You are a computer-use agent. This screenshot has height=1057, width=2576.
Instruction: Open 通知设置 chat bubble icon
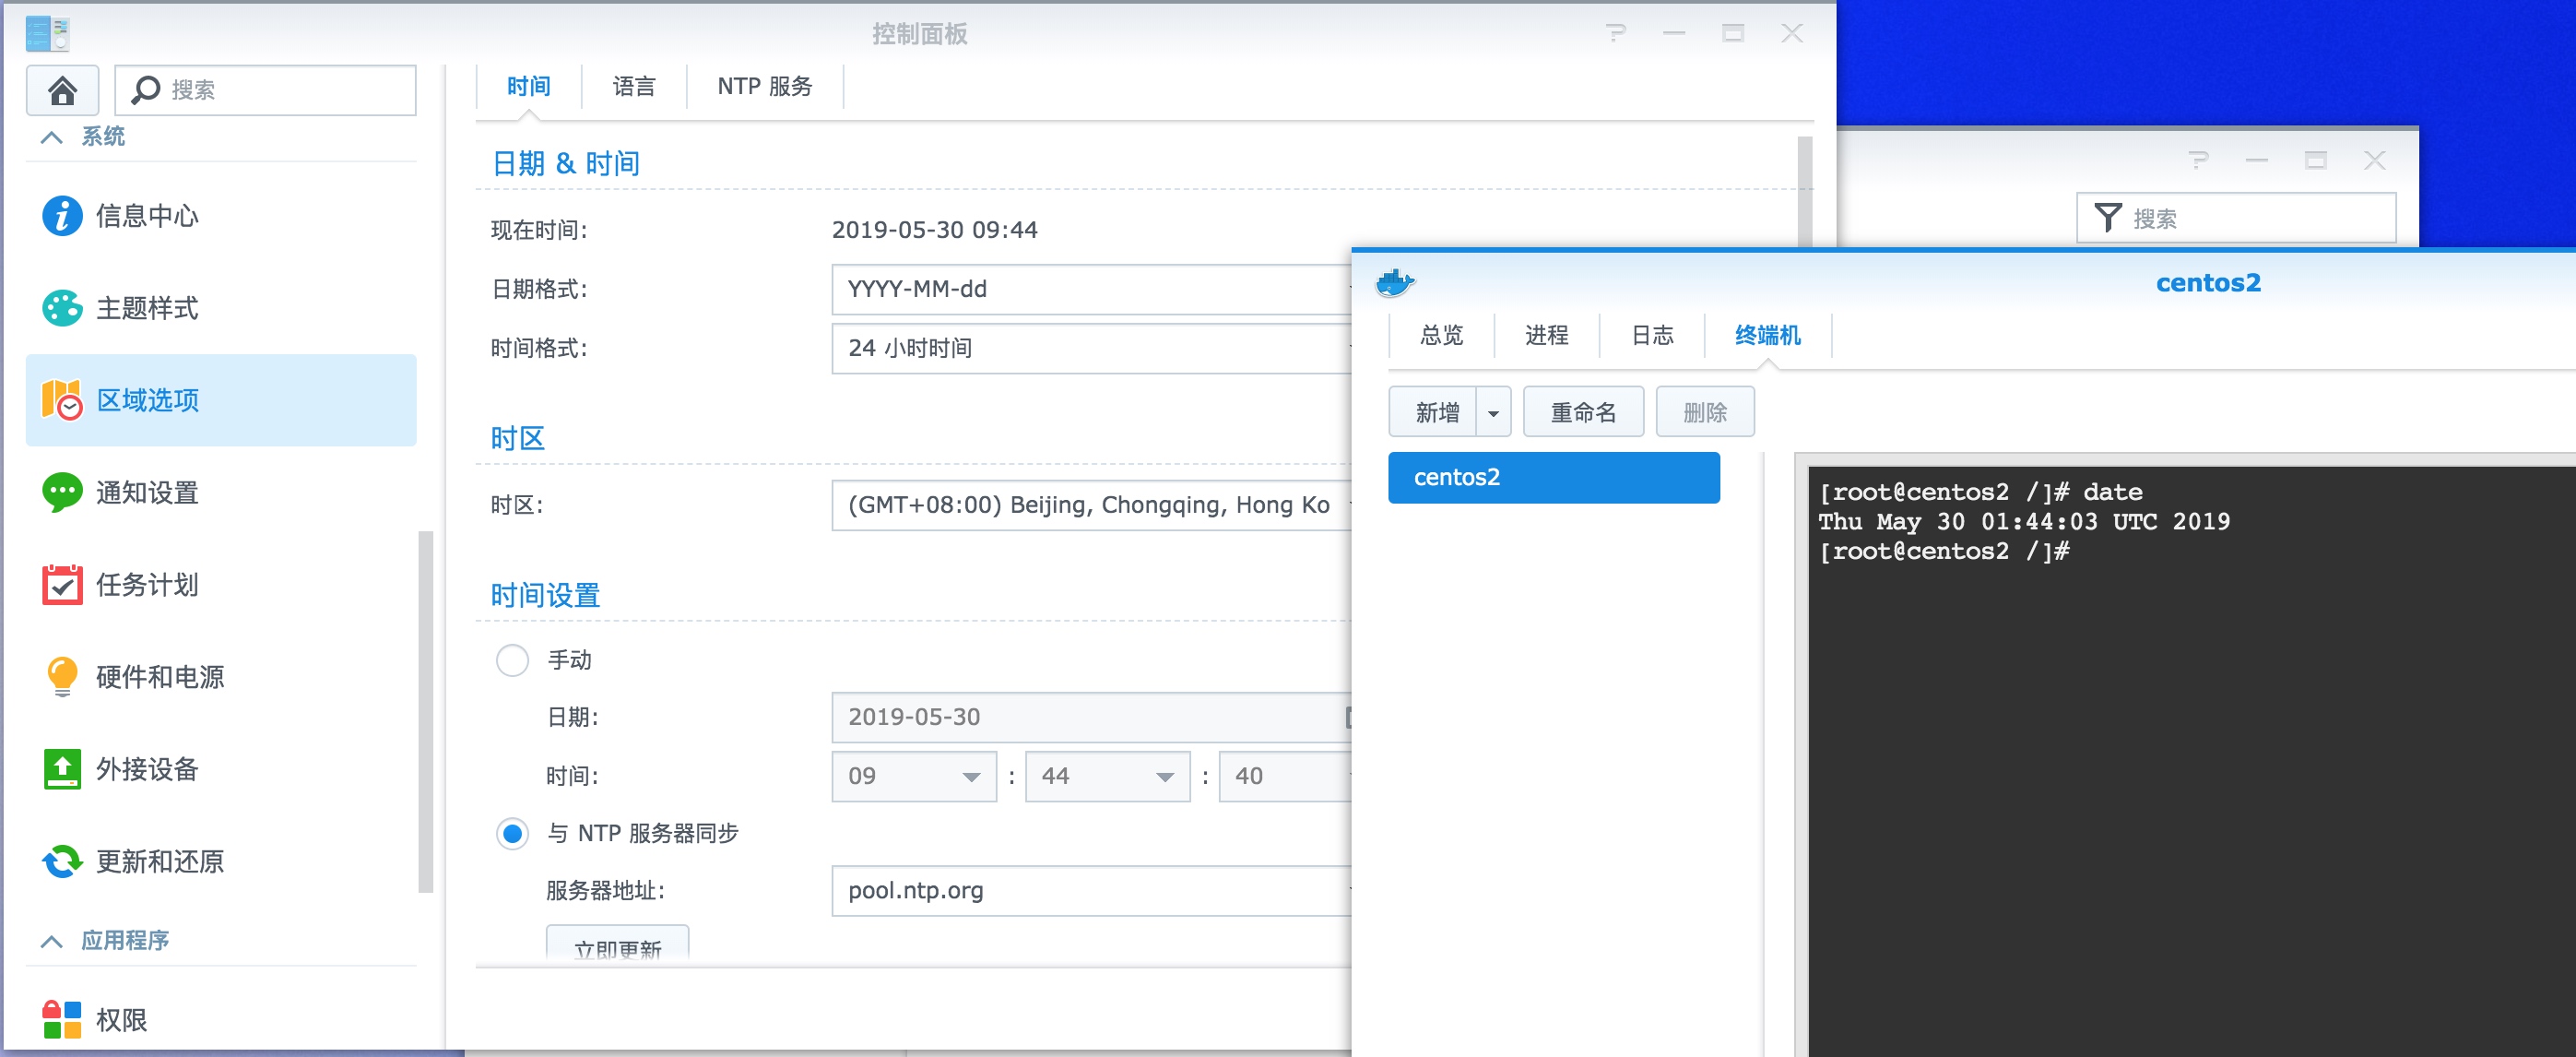coord(62,492)
